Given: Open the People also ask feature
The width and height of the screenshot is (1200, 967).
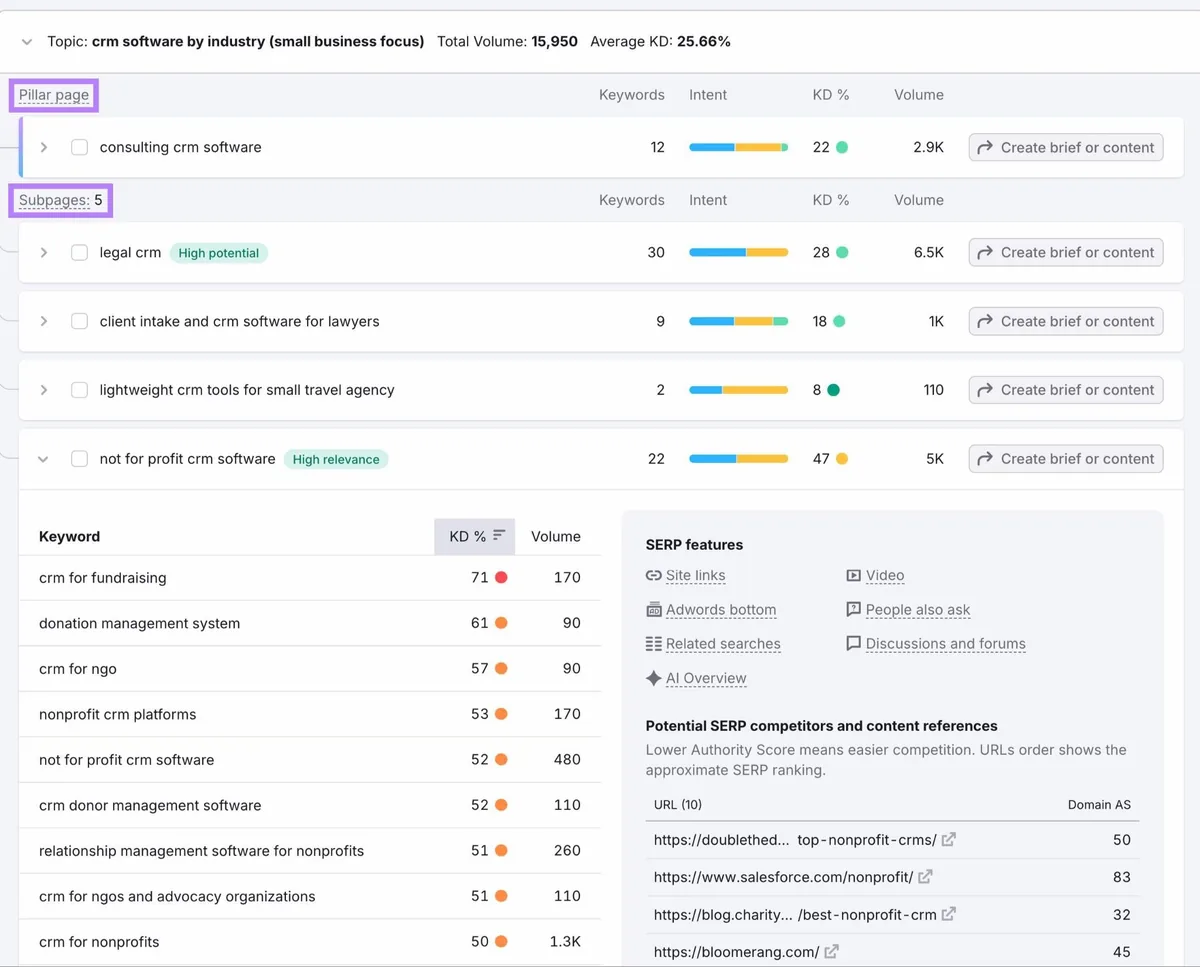Looking at the screenshot, I should (918, 610).
